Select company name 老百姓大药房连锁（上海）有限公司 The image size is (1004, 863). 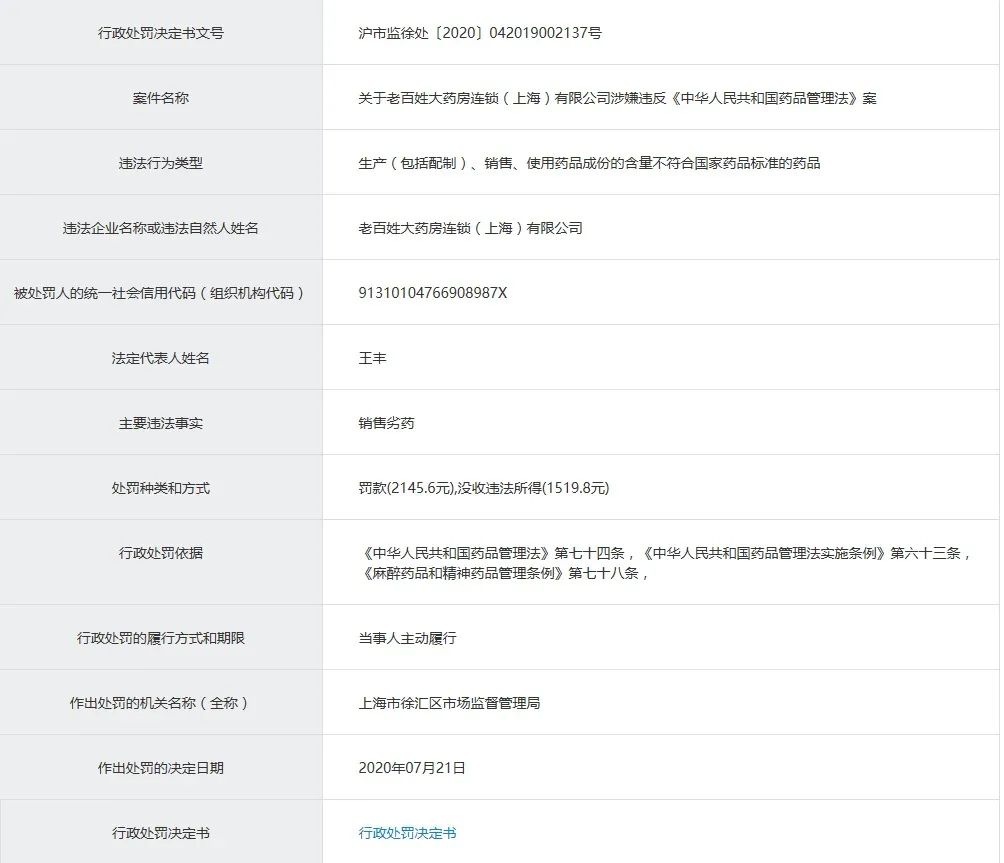tap(470, 227)
